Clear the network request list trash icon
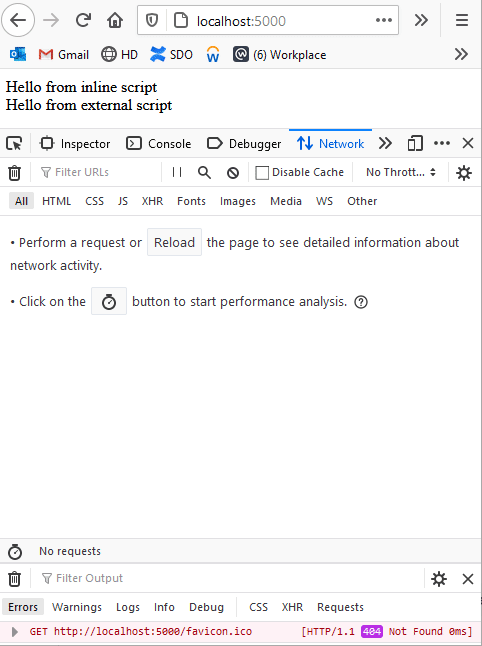The height and width of the screenshot is (646, 482). coord(14,173)
